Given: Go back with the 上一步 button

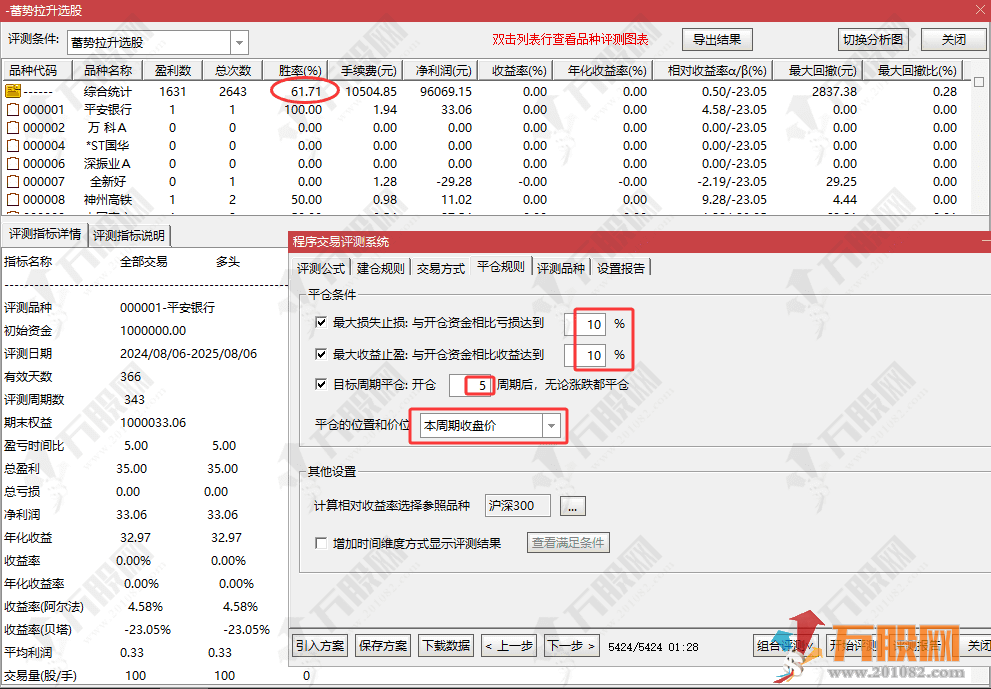Looking at the screenshot, I should tap(509, 645).
